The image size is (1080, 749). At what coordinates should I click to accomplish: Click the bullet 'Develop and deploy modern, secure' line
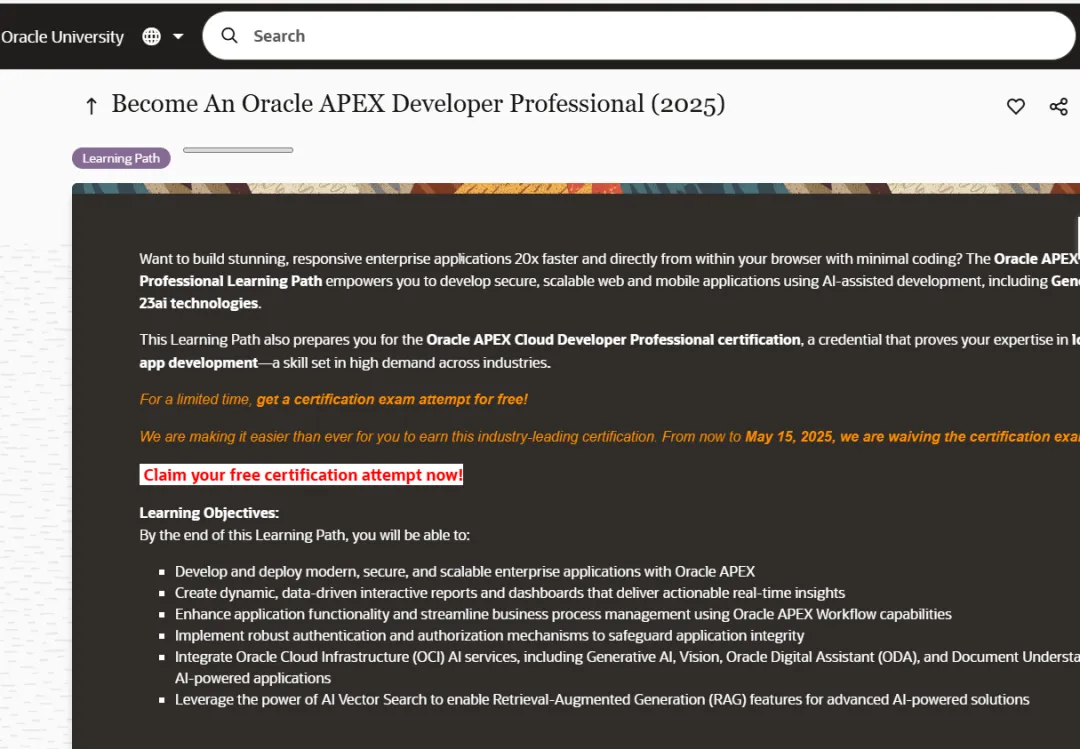[464, 571]
